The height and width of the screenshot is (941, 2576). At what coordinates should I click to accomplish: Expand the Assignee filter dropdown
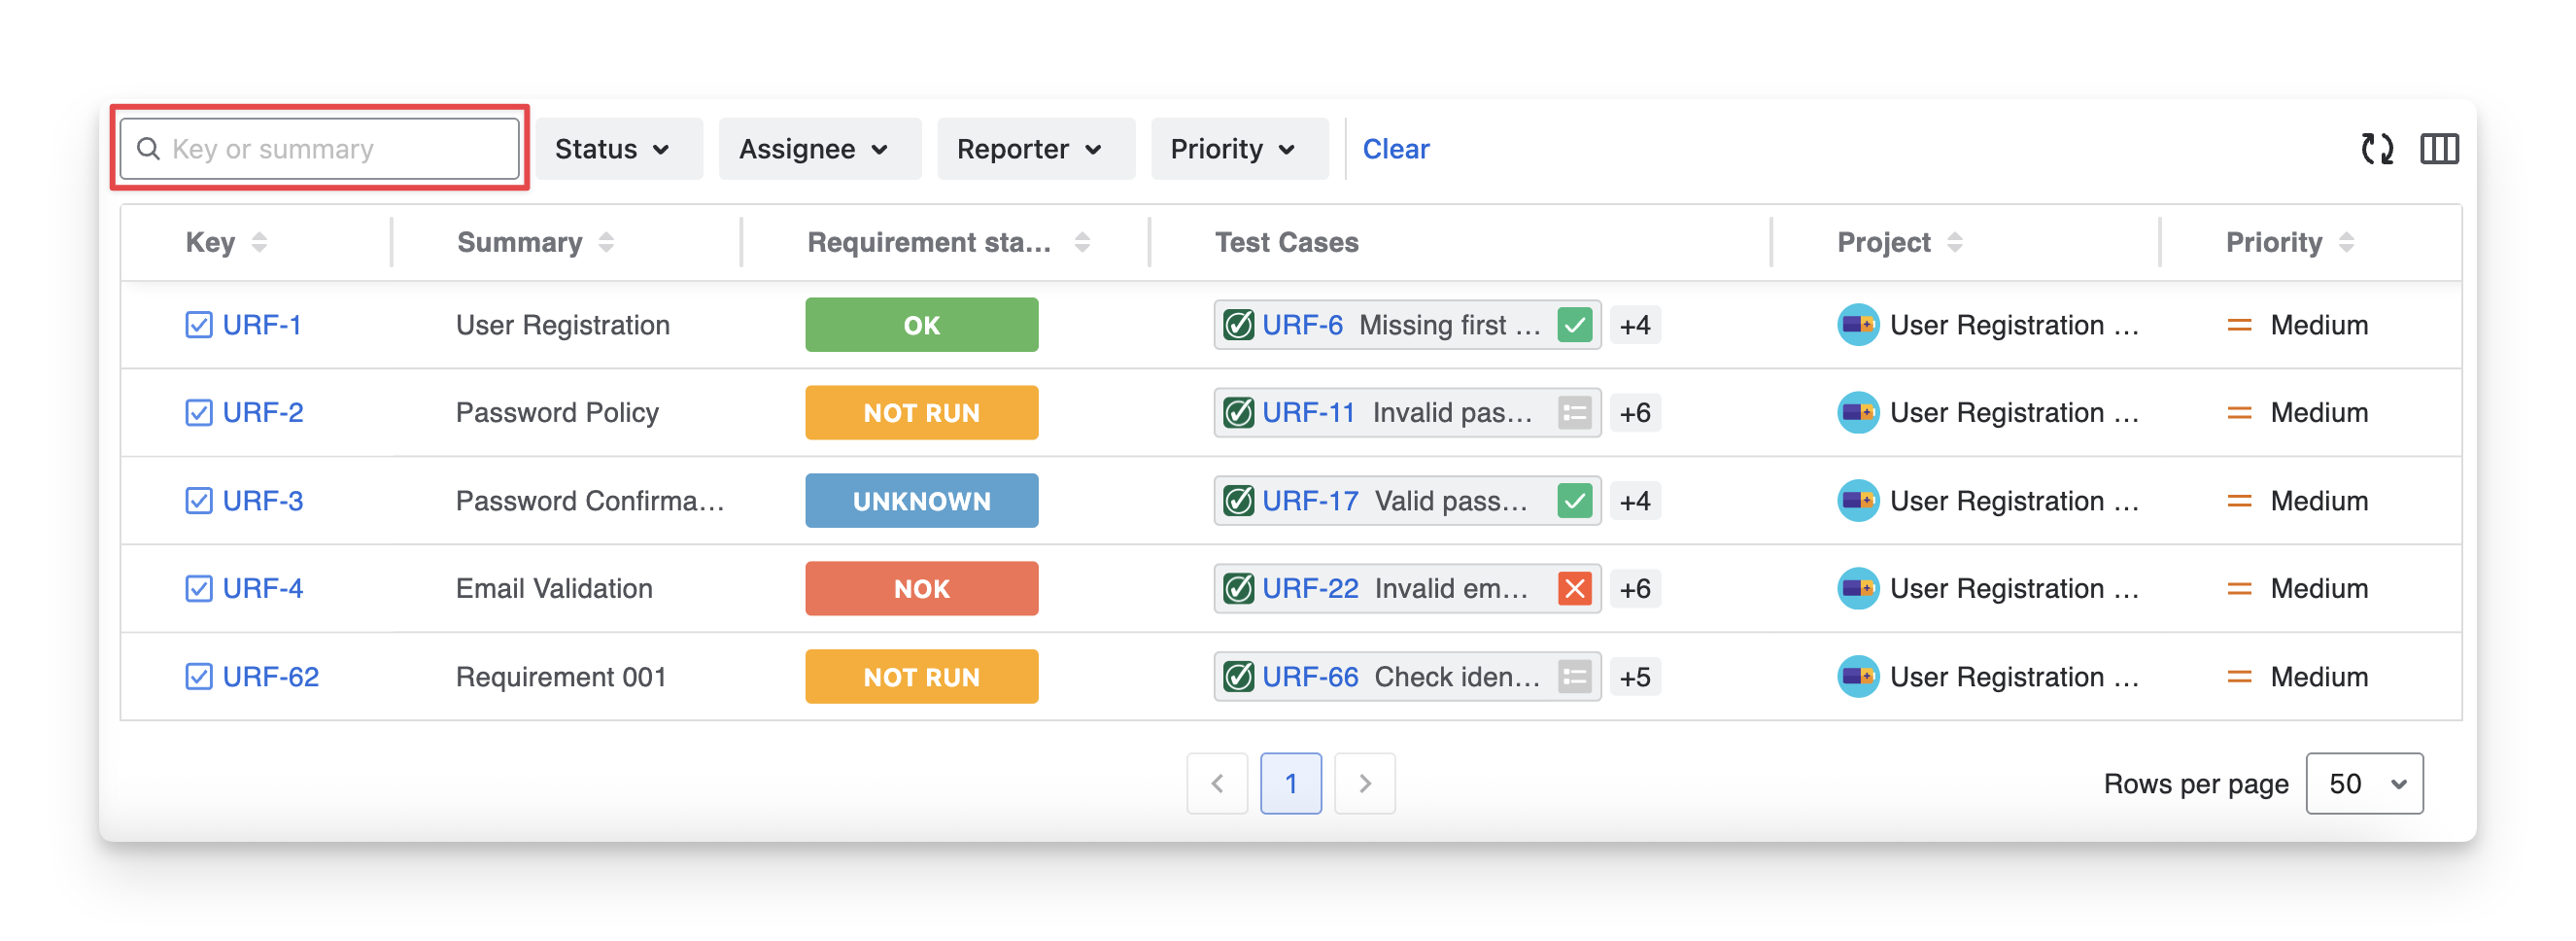pyautogui.click(x=813, y=149)
